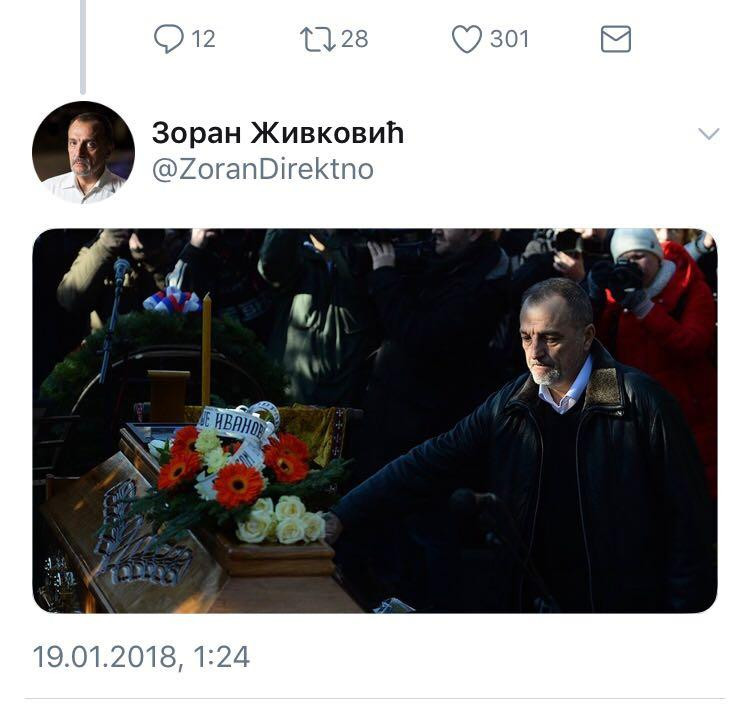Open the attached tweet photo
The height and width of the screenshot is (714, 746).
point(374,420)
